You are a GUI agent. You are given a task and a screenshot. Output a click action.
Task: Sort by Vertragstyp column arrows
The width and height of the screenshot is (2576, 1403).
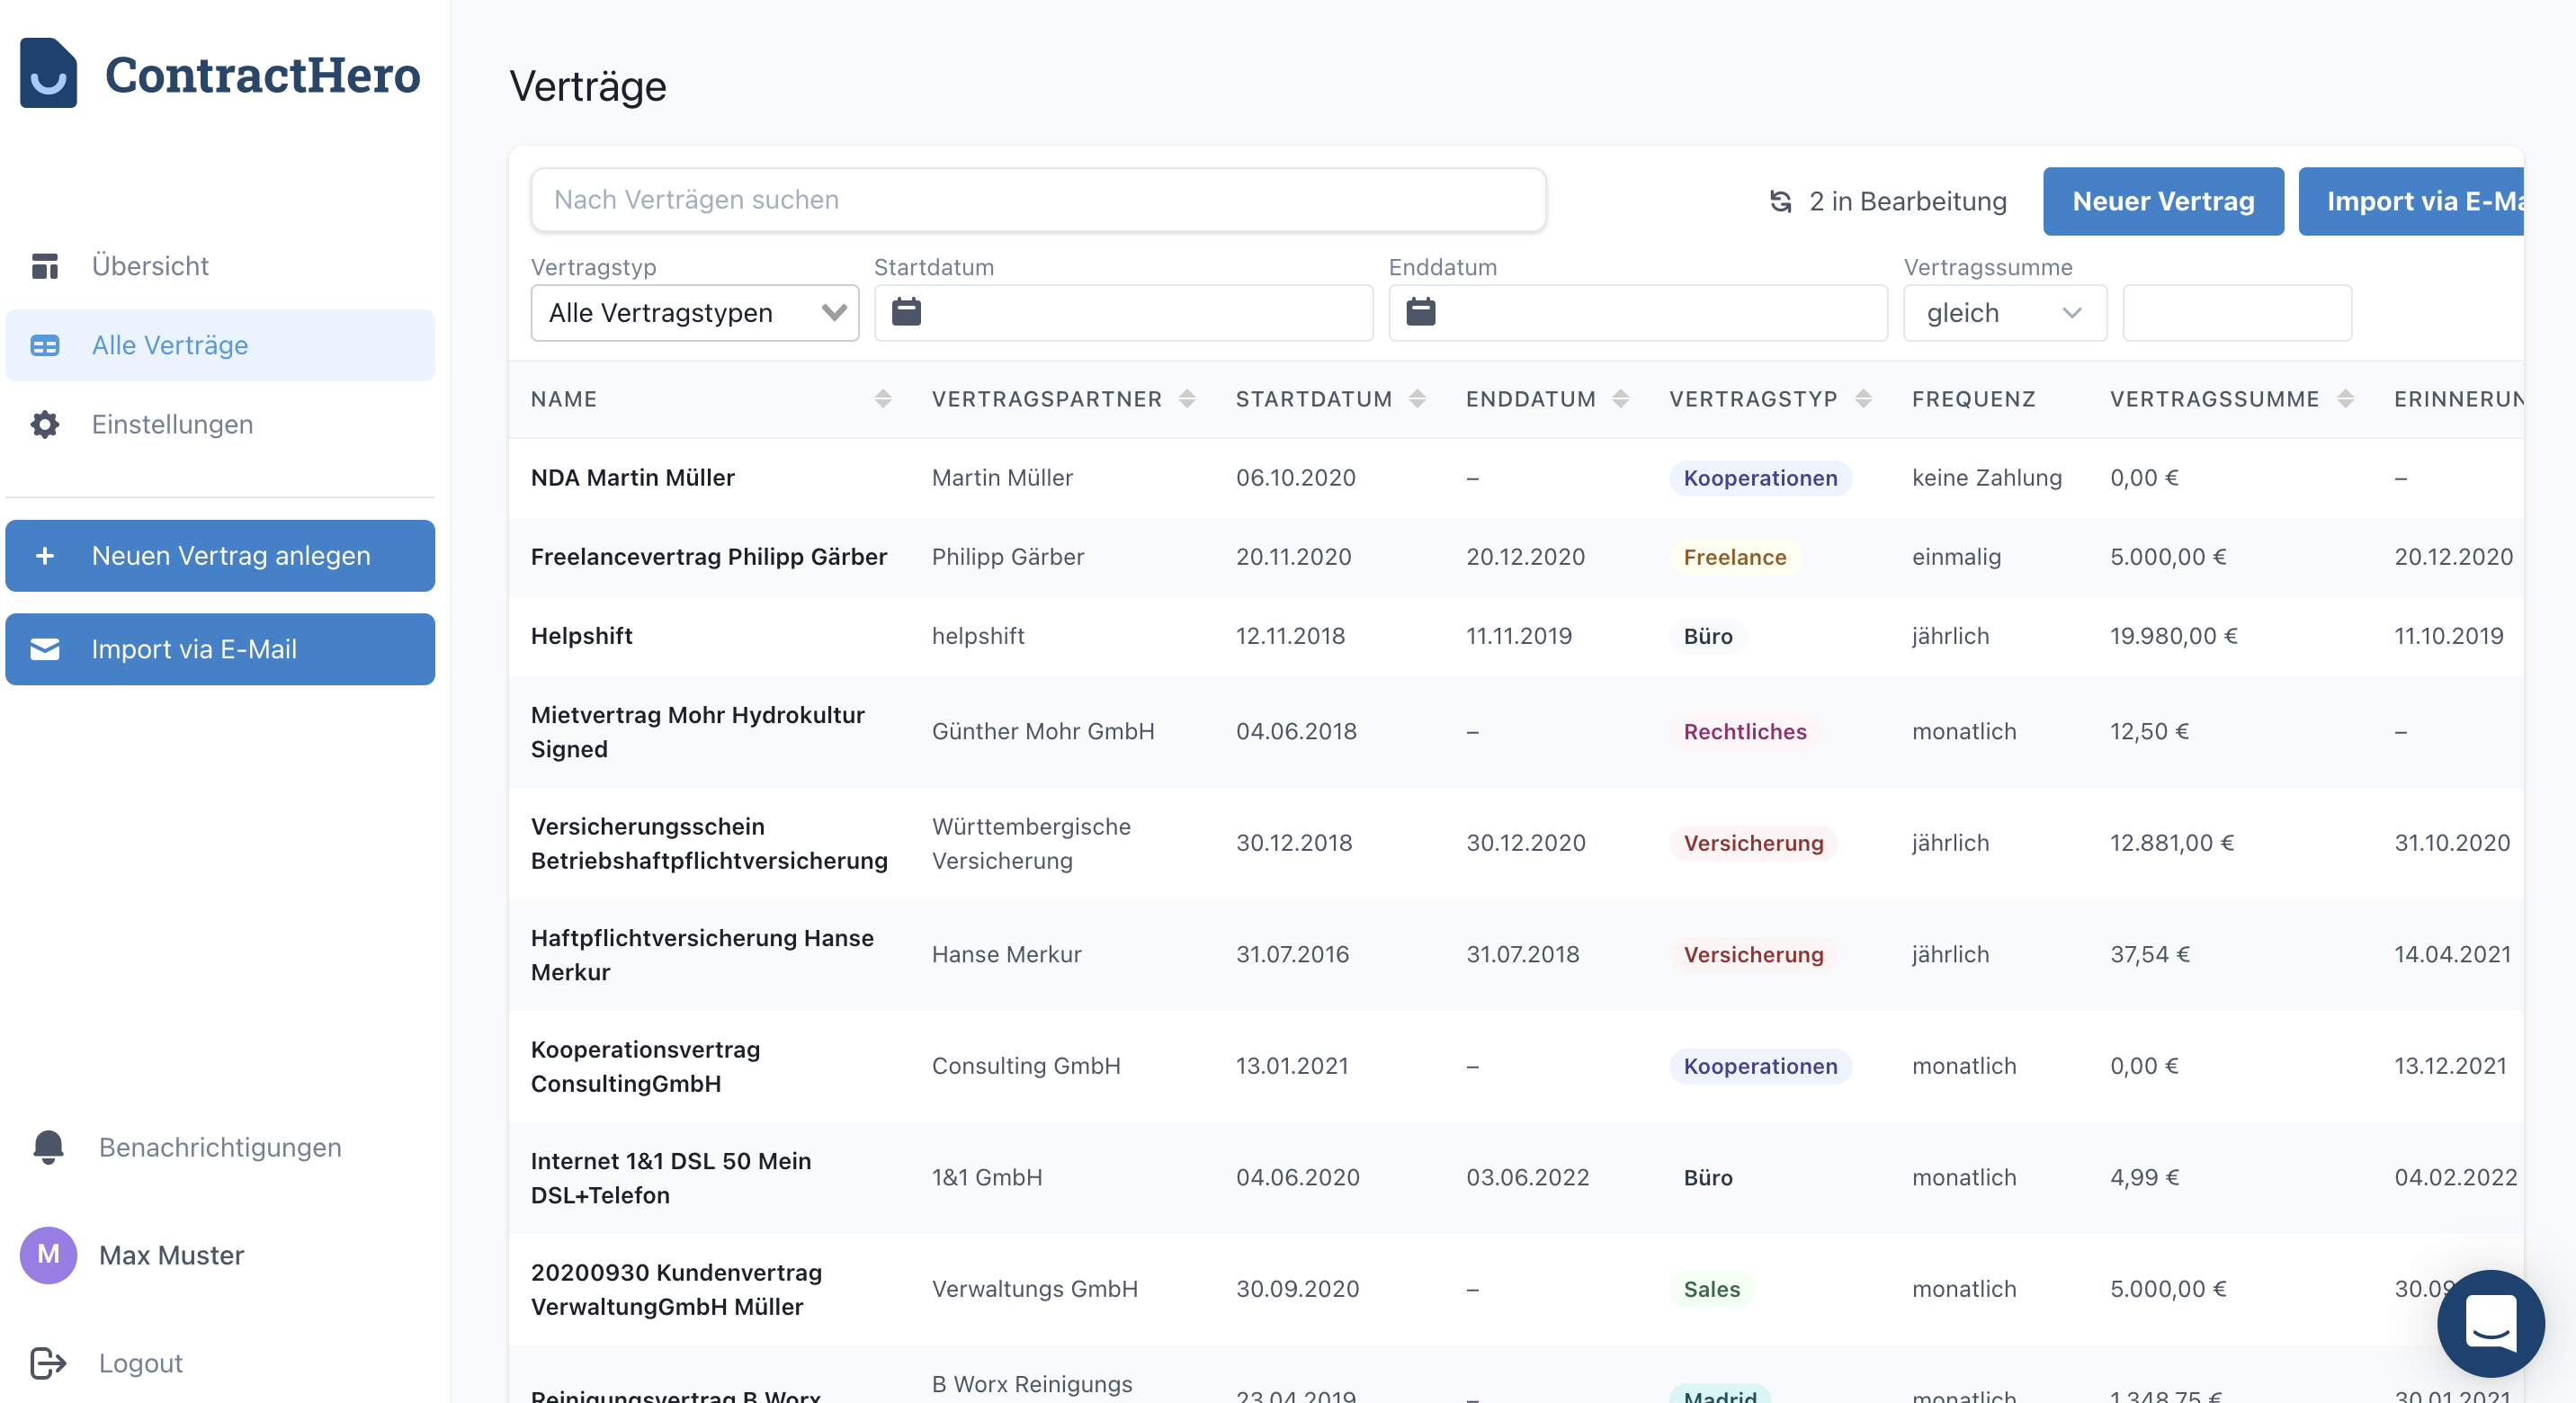click(x=1863, y=399)
